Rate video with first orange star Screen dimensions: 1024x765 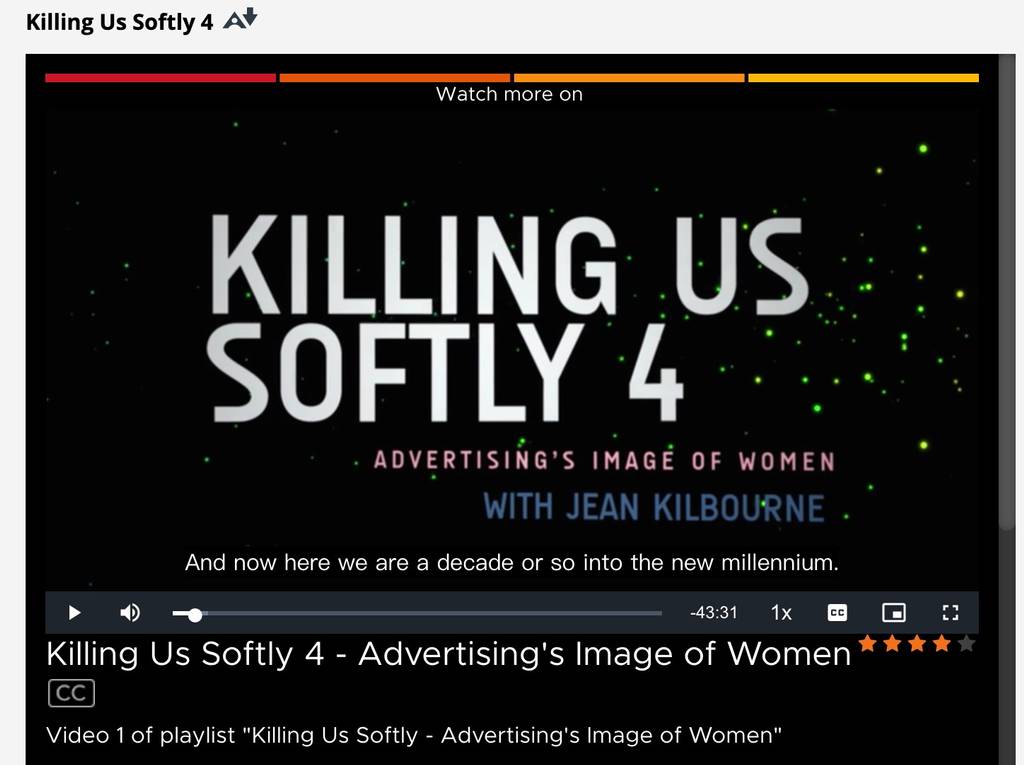point(867,643)
